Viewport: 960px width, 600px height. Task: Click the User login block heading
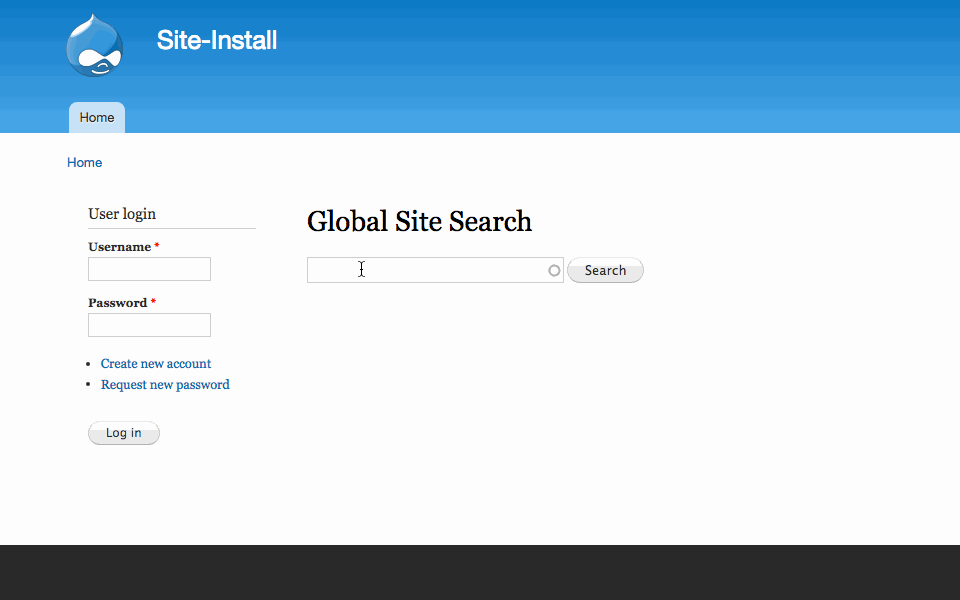click(122, 214)
